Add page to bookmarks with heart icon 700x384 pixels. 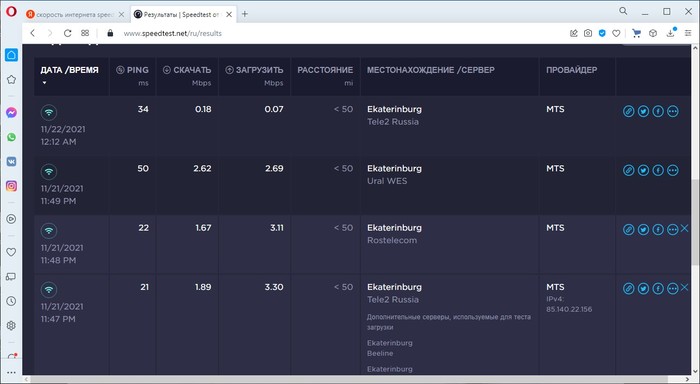616,33
